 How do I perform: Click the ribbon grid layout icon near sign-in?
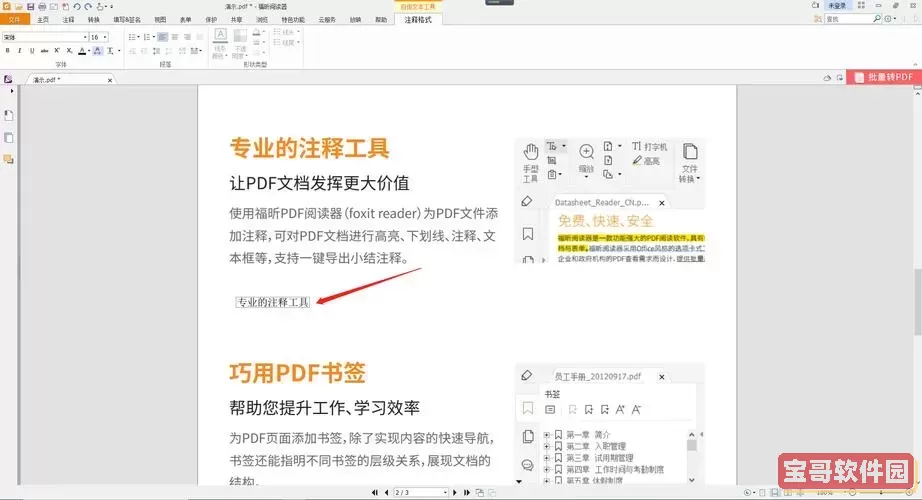click(x=861, y=5)
